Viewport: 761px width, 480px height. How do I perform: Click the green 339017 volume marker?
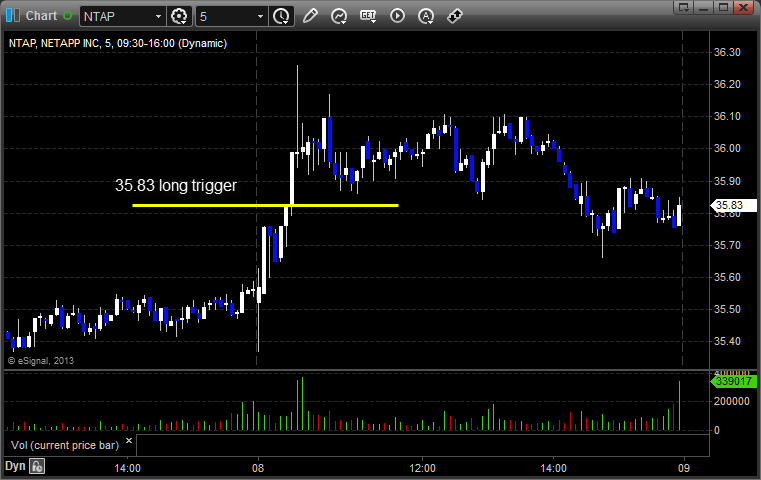(x=734, y=381)
